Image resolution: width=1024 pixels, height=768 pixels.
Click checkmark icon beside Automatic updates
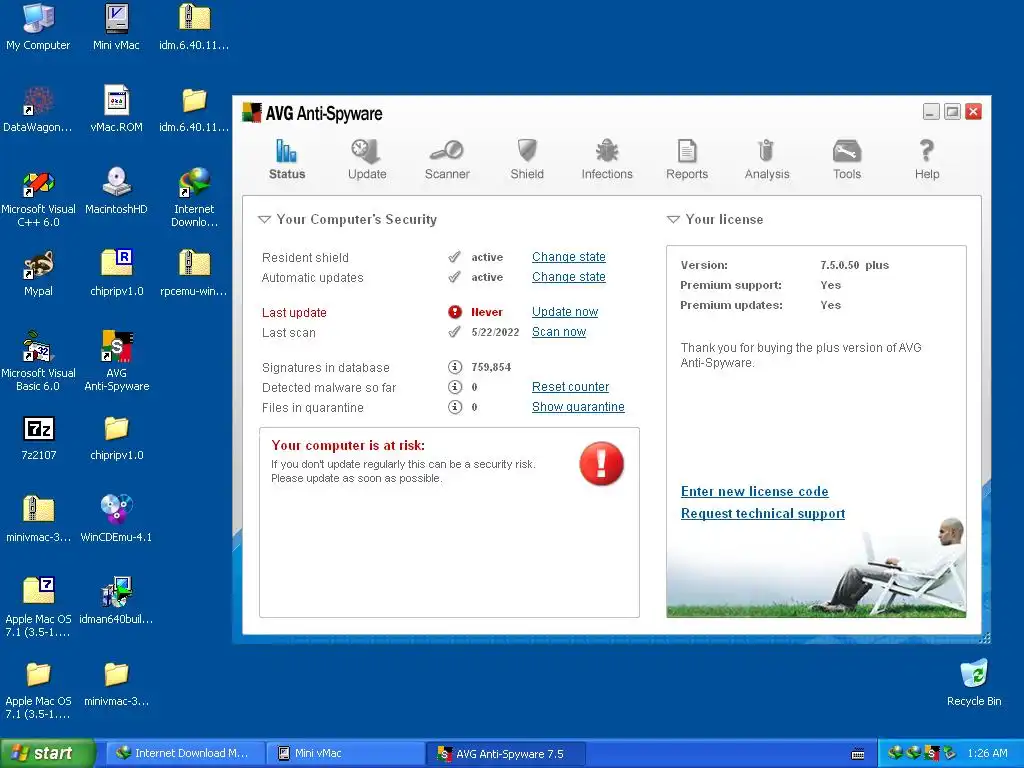[x=455, y=278]
